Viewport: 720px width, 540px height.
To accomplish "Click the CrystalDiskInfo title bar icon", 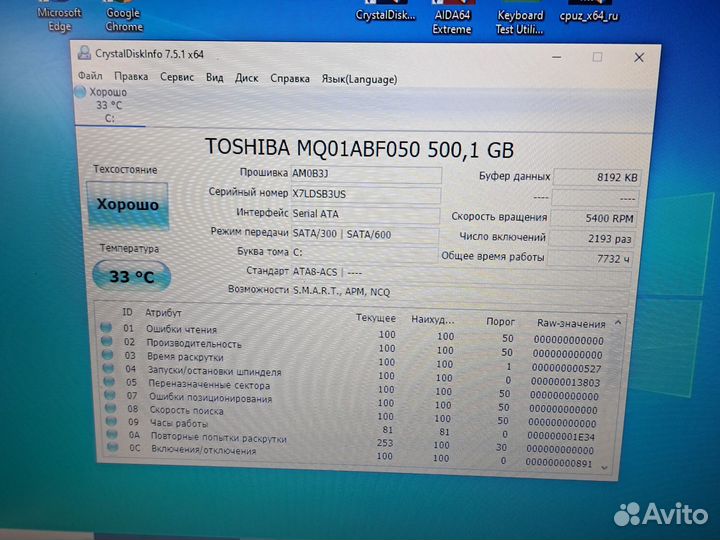I will (x=84, y=53).
